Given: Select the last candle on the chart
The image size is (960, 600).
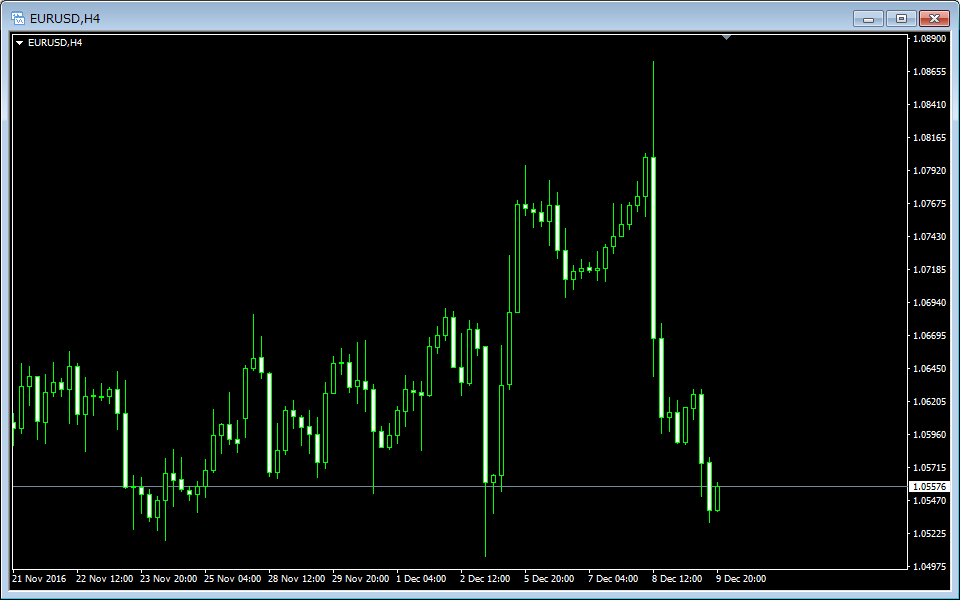Looking at the screenshot, I should [x=718, y=498].
